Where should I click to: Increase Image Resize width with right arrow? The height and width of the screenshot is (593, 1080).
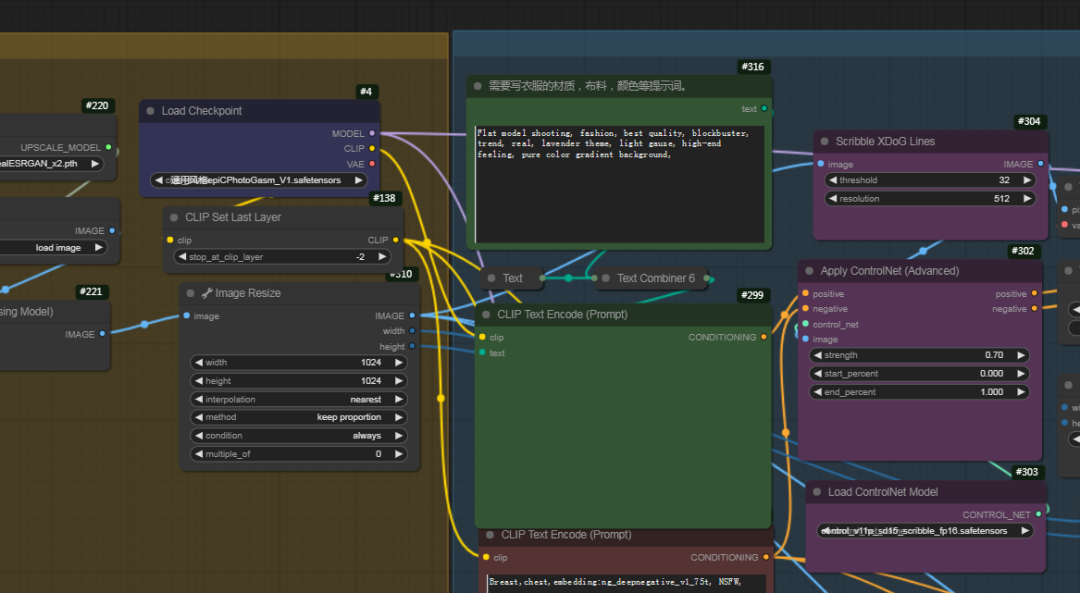pyautogui.click(x=398, y=362)
